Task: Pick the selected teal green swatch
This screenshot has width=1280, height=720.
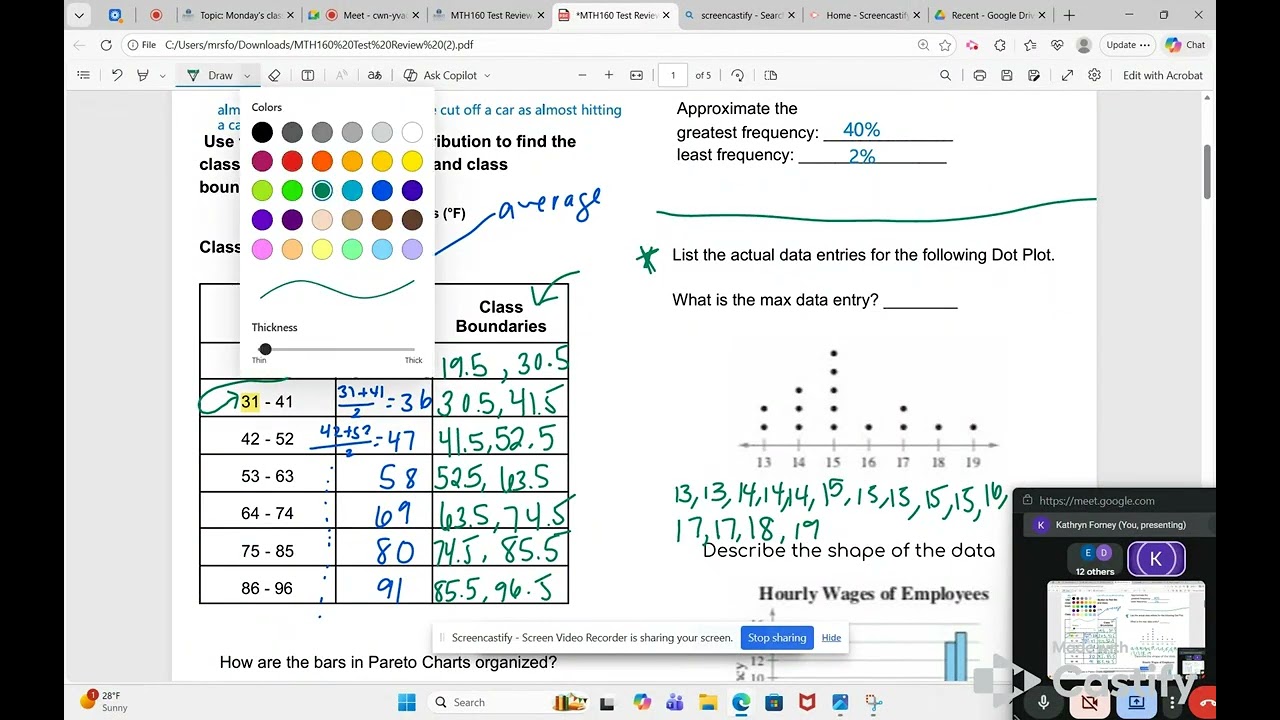Action: [322, 190]
